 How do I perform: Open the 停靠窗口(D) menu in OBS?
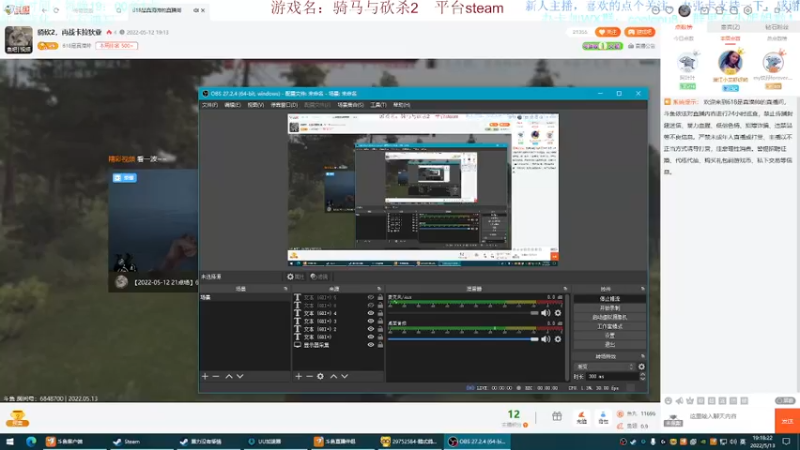coord(284,105)
